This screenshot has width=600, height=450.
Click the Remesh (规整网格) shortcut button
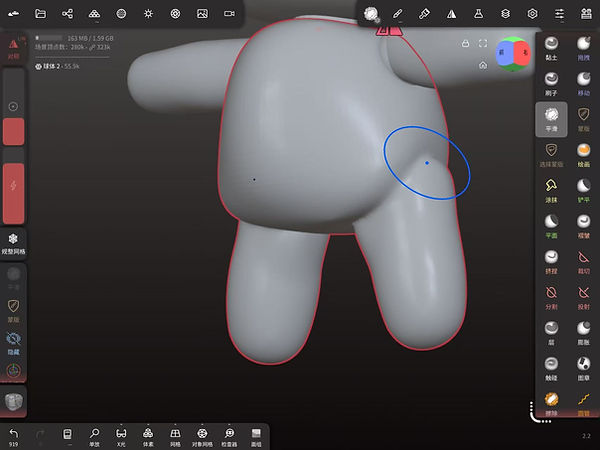click(x=13, y=244)
